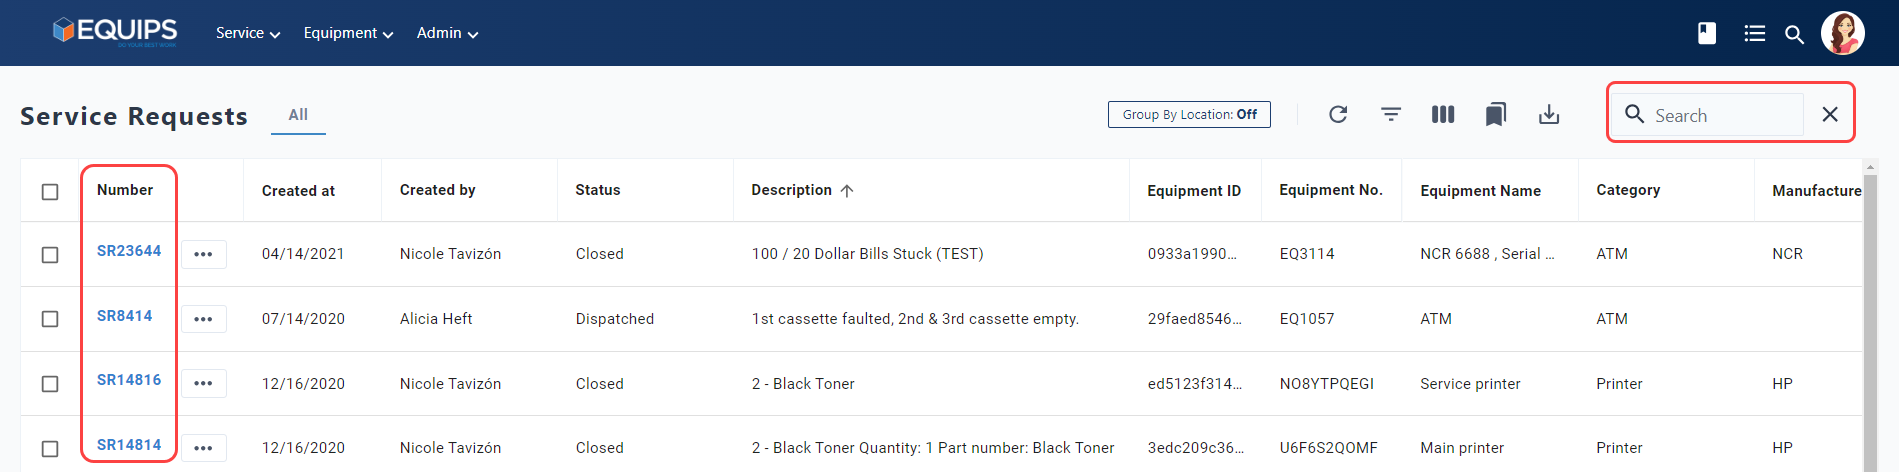This screenshot has height=472, width=1899.
Task: Open the column chooser icon
Action: pyautogui.click(x=1443, y=114)
